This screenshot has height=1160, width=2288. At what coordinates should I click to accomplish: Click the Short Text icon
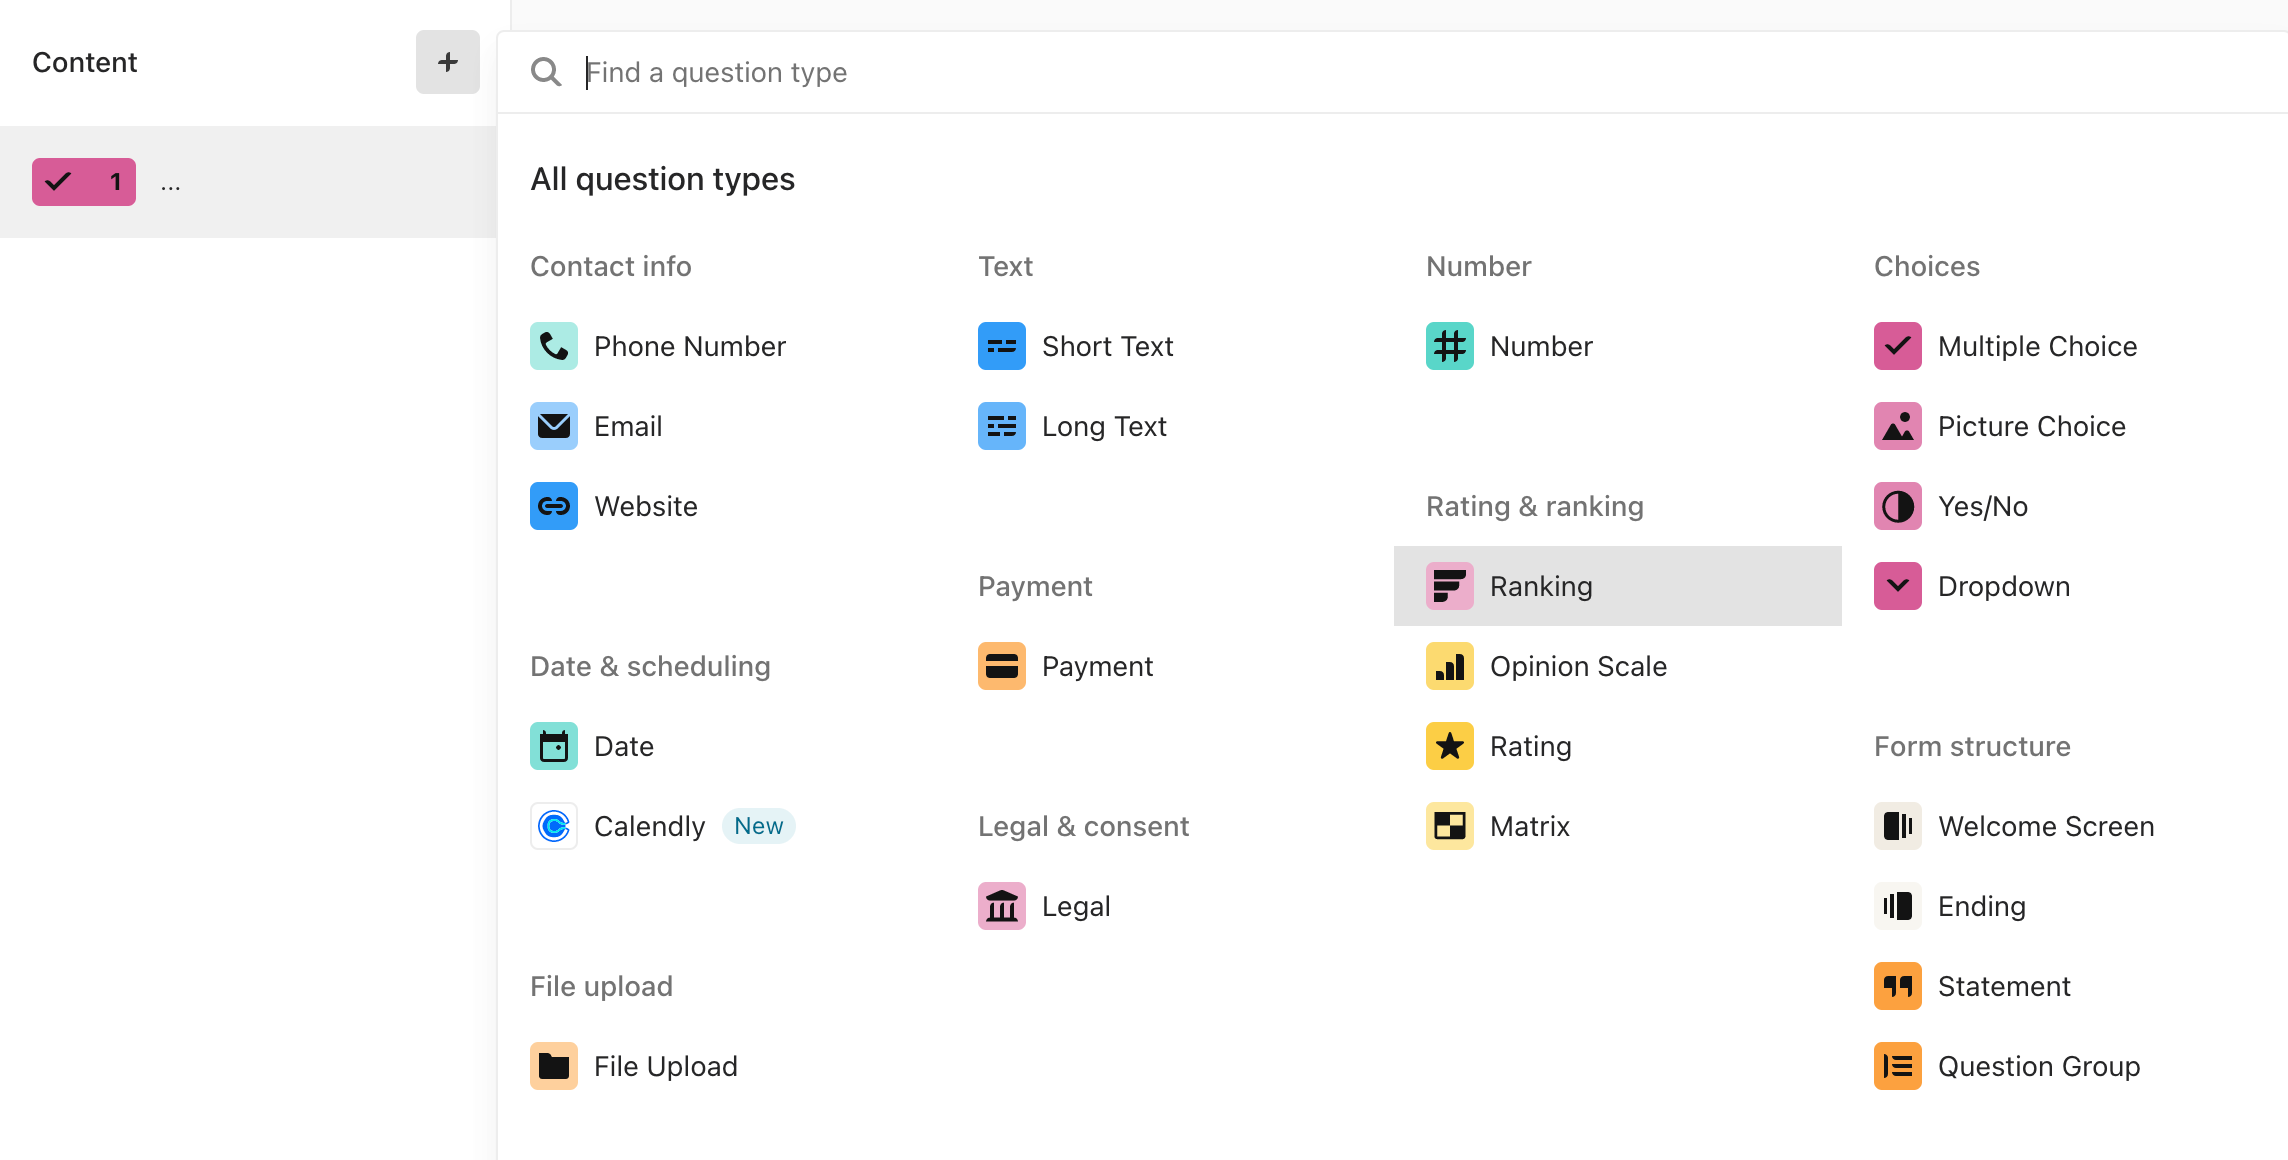point(1002,346)
